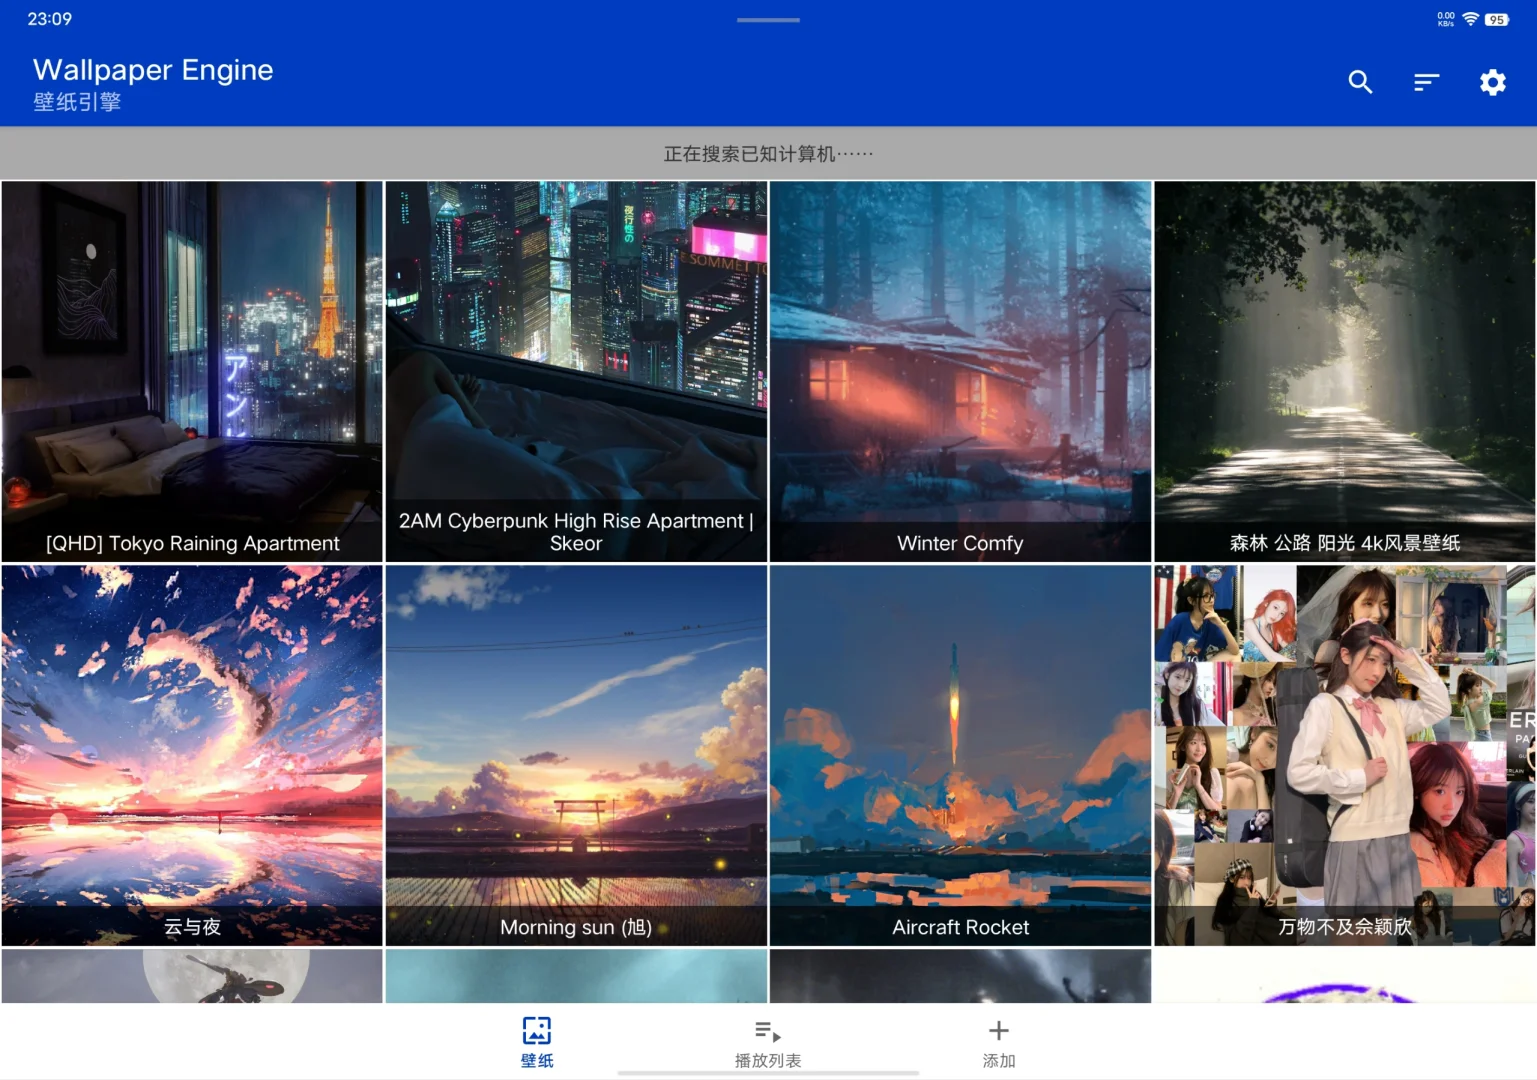
Task: Open the sort and filter icon
Action: (1426, 82)
